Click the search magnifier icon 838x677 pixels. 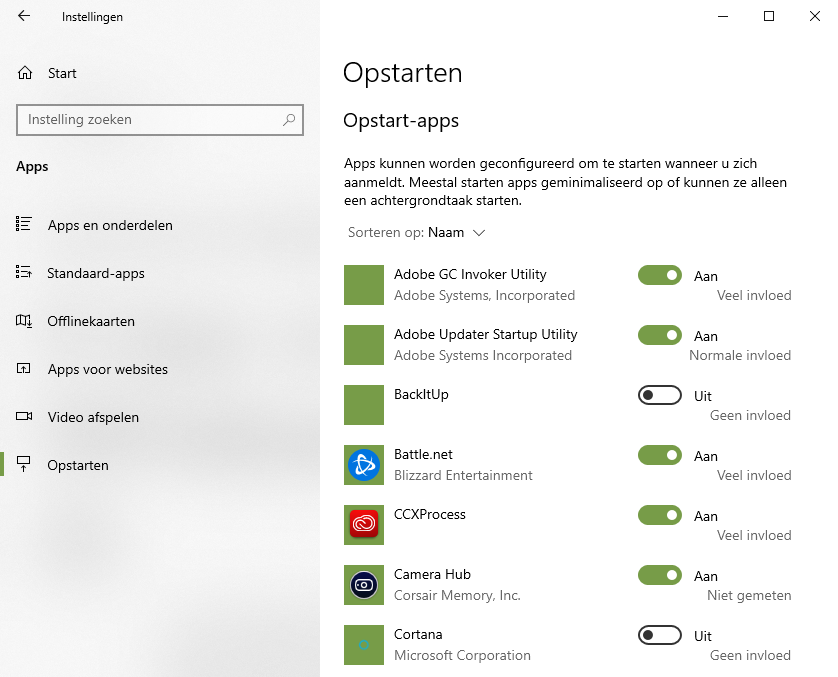289,120
